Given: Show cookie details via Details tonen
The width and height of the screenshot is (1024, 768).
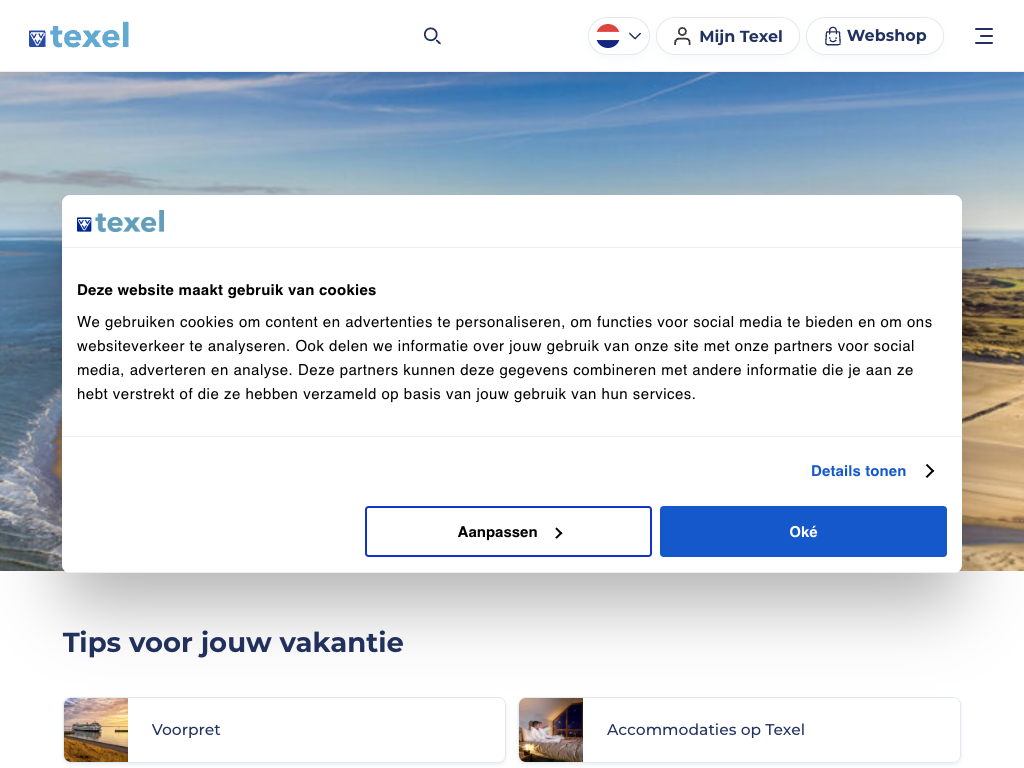Looking at the screenshot, I should click(x=858, y=471).
